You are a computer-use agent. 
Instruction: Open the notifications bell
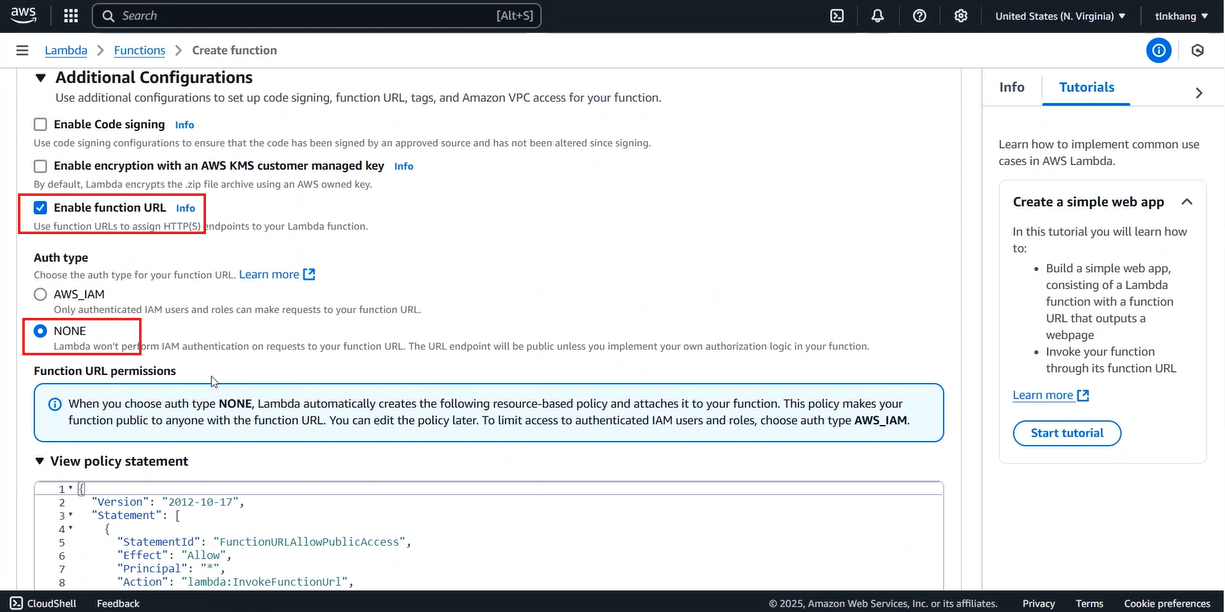tap(878, 16)
